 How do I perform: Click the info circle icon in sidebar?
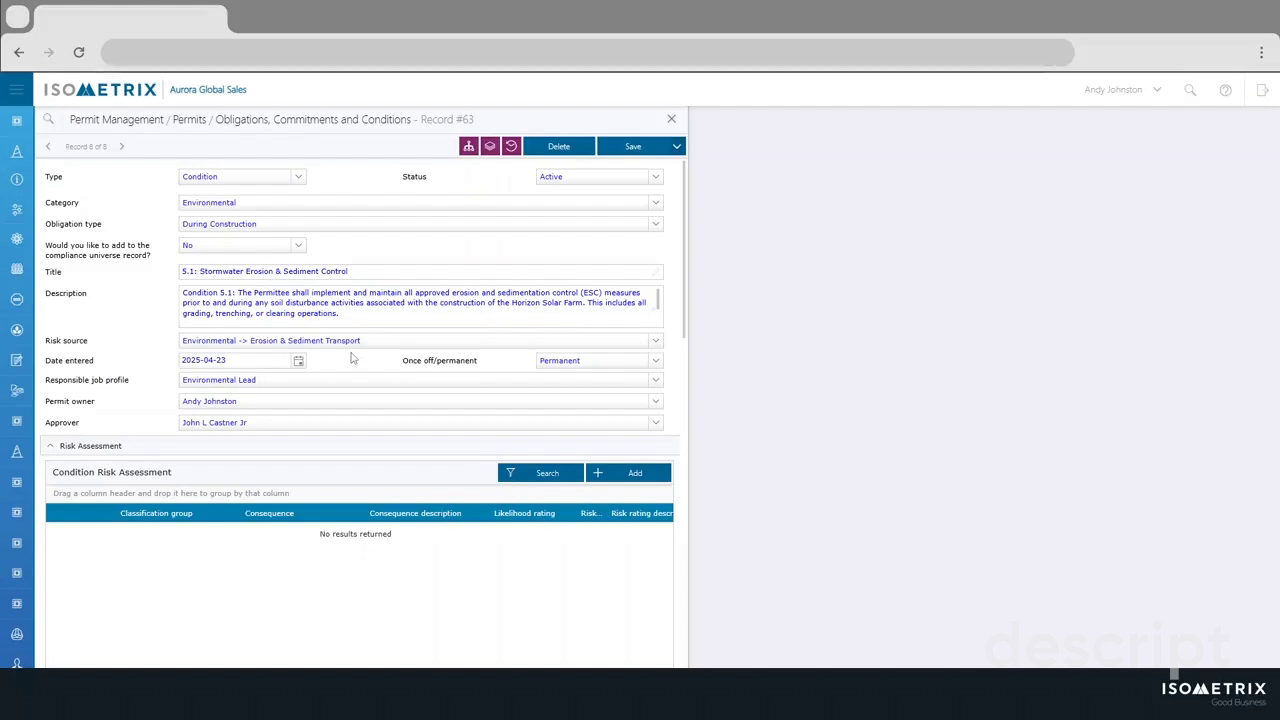coord(17,180)
